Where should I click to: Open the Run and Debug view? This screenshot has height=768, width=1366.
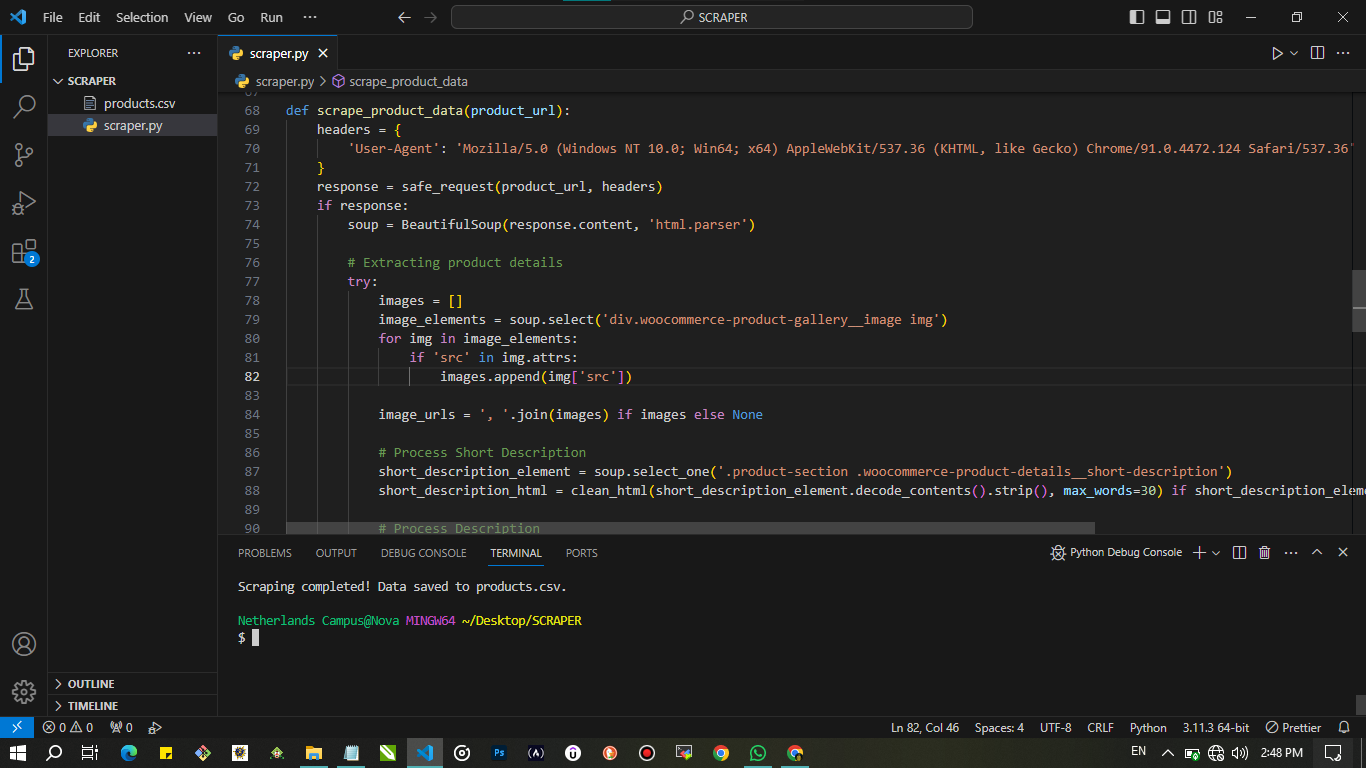coord(24,203)
